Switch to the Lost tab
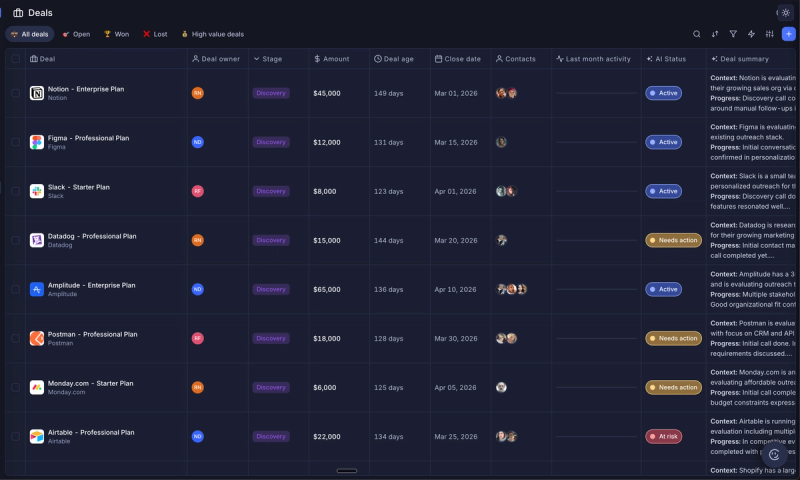The image size is (800, 480). pyautogui.click(x=155, y=34)
